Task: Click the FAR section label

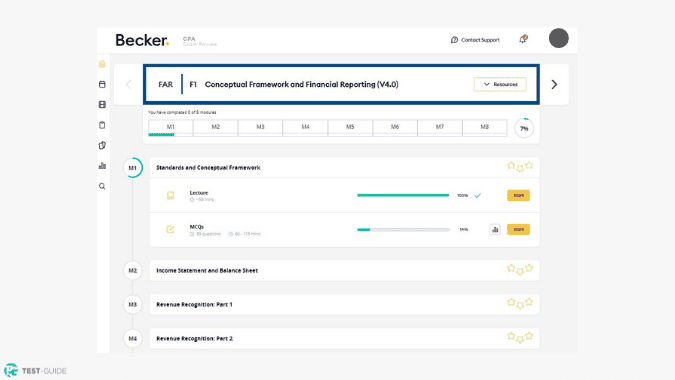Action: (x=166, y=84)
